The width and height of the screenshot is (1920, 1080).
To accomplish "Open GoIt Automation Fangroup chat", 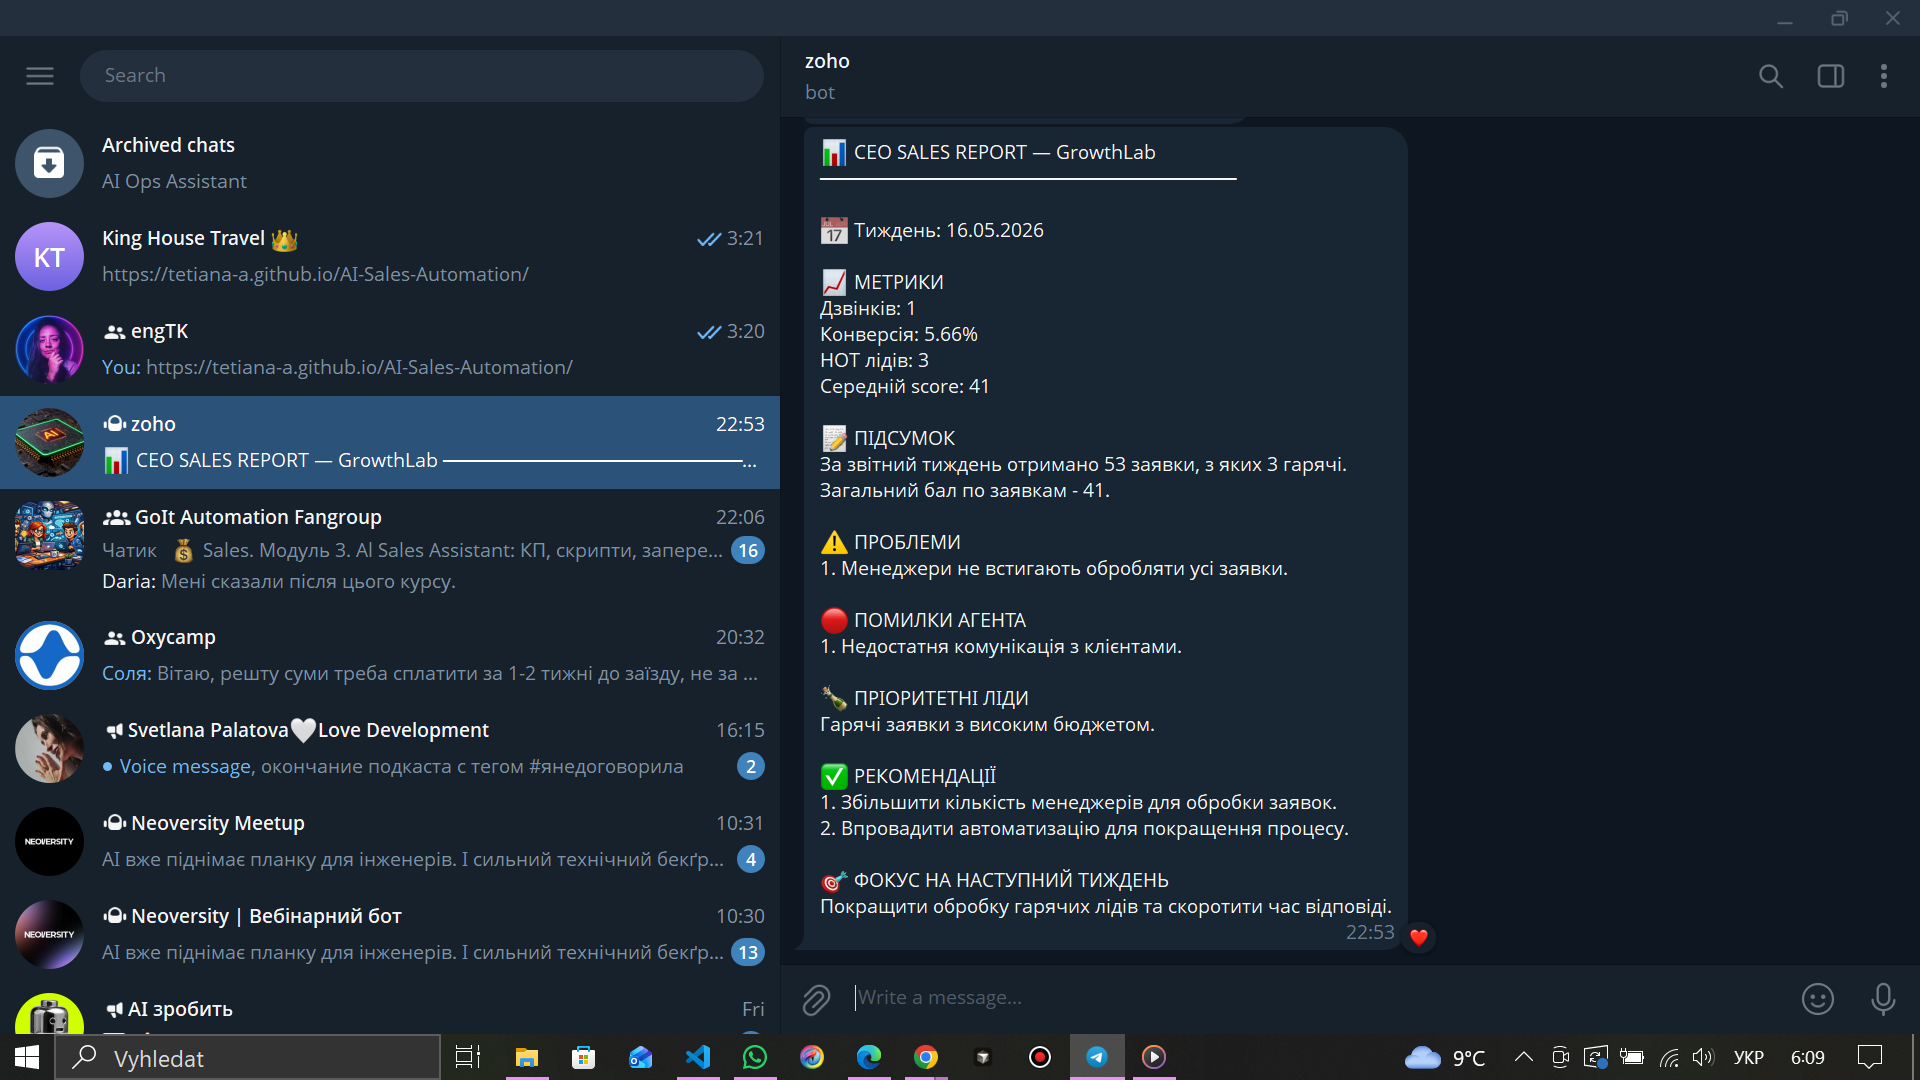I will pyautogui.click(x=390, y=549).
